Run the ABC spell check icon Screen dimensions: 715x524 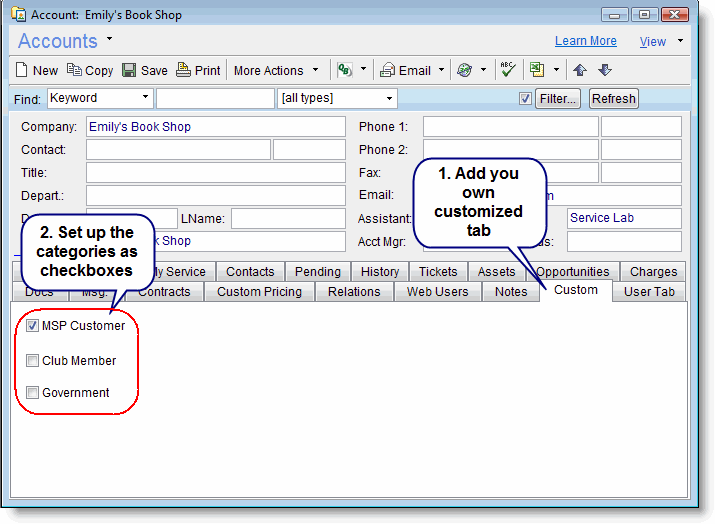pyautogui.click(x=507, y=70)
